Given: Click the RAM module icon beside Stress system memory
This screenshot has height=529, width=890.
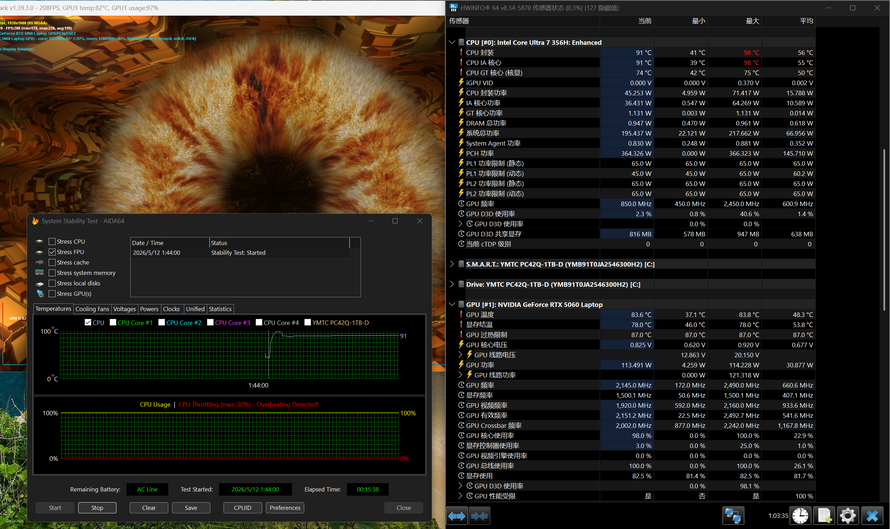Looking at the screenshot, I should tap(40, 273).
